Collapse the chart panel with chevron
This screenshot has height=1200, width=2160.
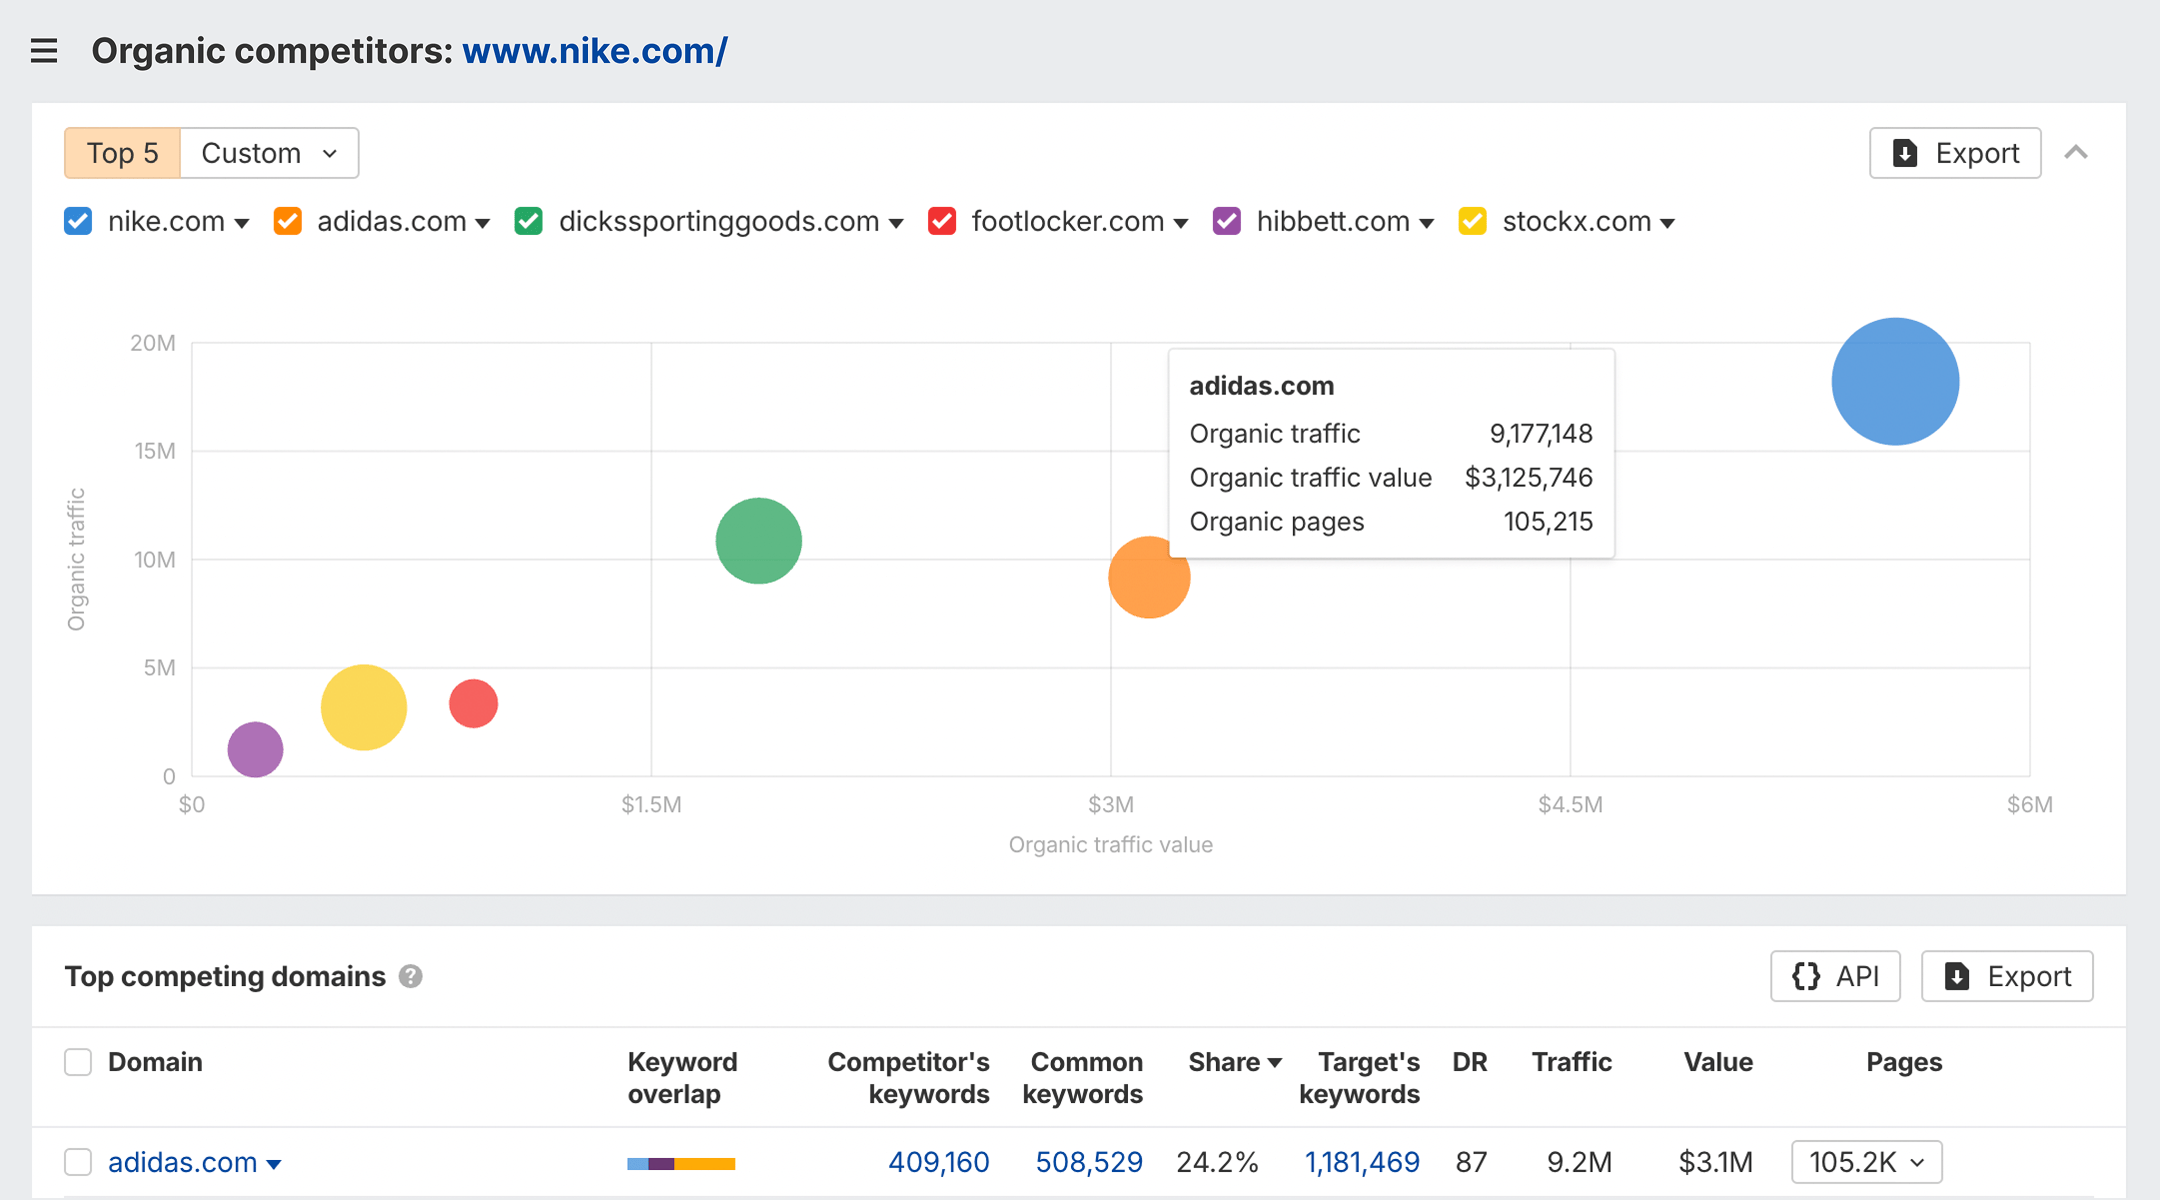pyautogui.click(x=2076, y=153)
